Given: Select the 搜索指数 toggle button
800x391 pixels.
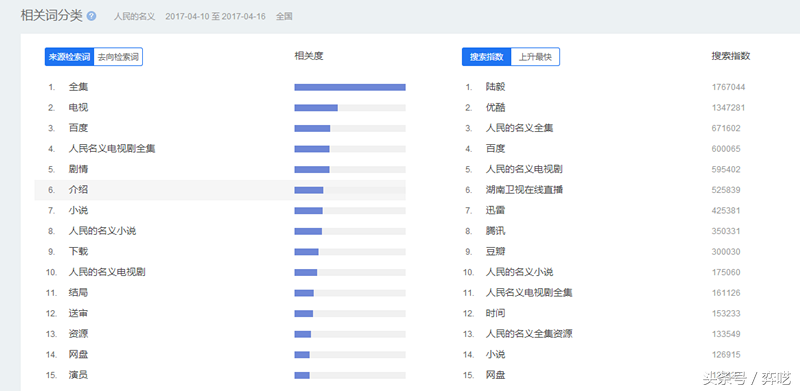Looking at the screenshot, I should (486, 57).
